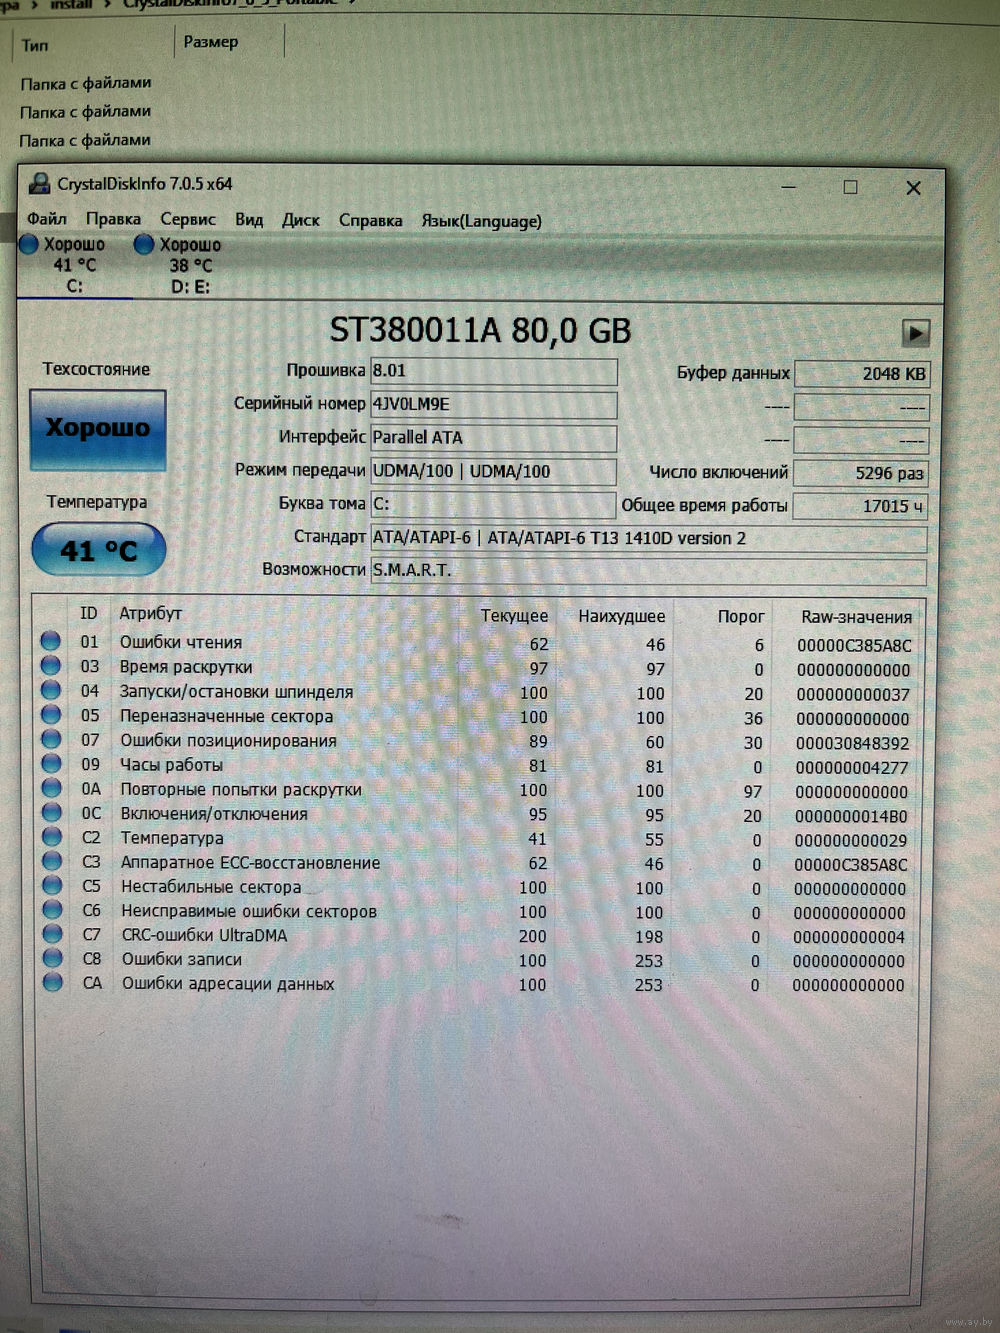Image resolution: width=1000 pixels, height=1333 pixels.
Task: Click status circle for attribute C7 CRC errors
Action: point(52,934)
